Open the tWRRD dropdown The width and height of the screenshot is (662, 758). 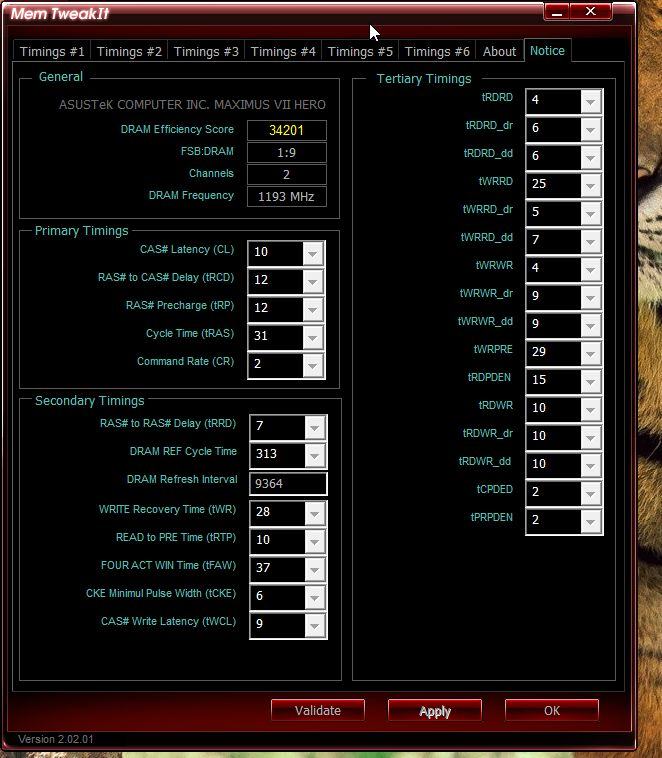click(x=590, y=186)
